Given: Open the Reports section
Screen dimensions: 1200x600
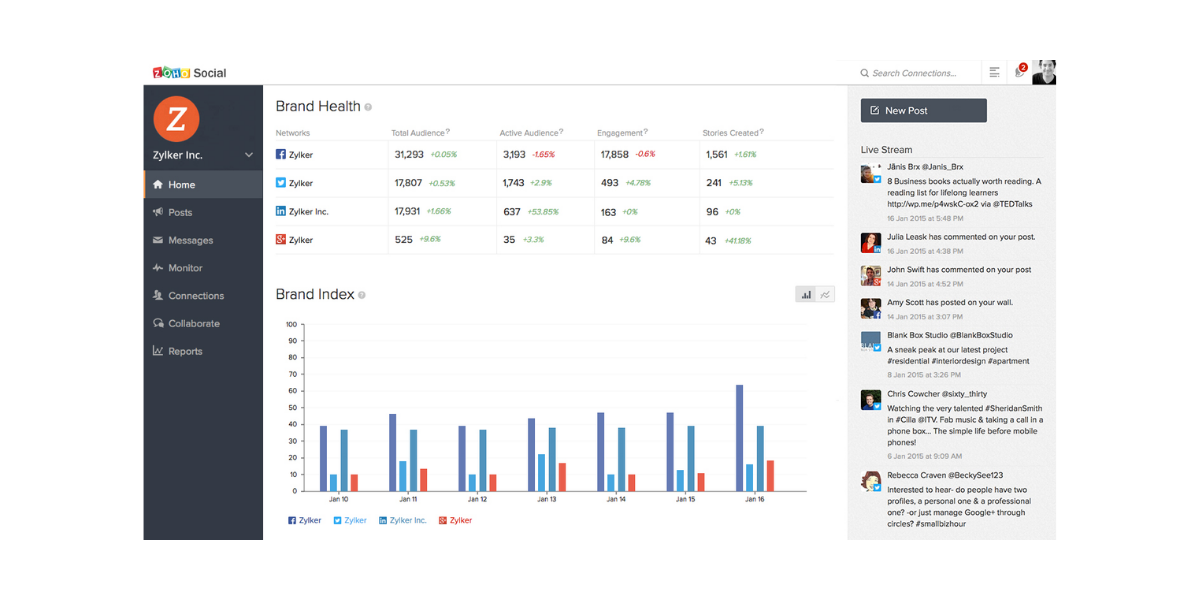Looking at the screenshot, I should 185,351.
